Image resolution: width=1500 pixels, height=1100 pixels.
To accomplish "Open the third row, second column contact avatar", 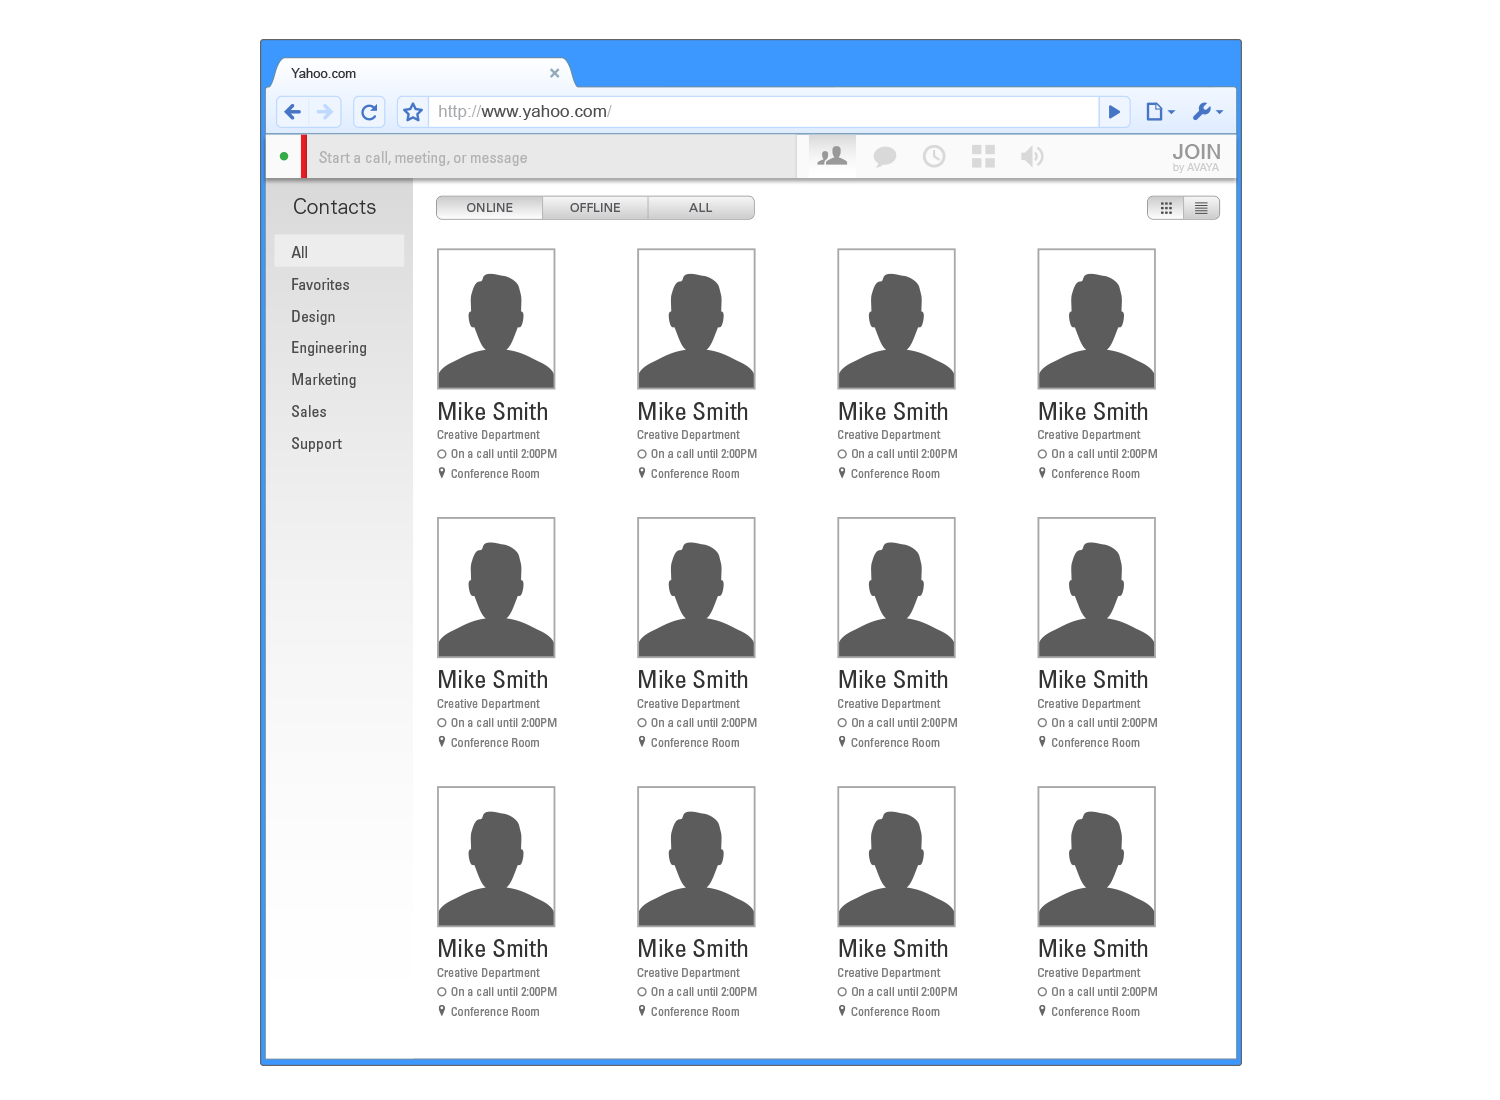I will (696, 857).
